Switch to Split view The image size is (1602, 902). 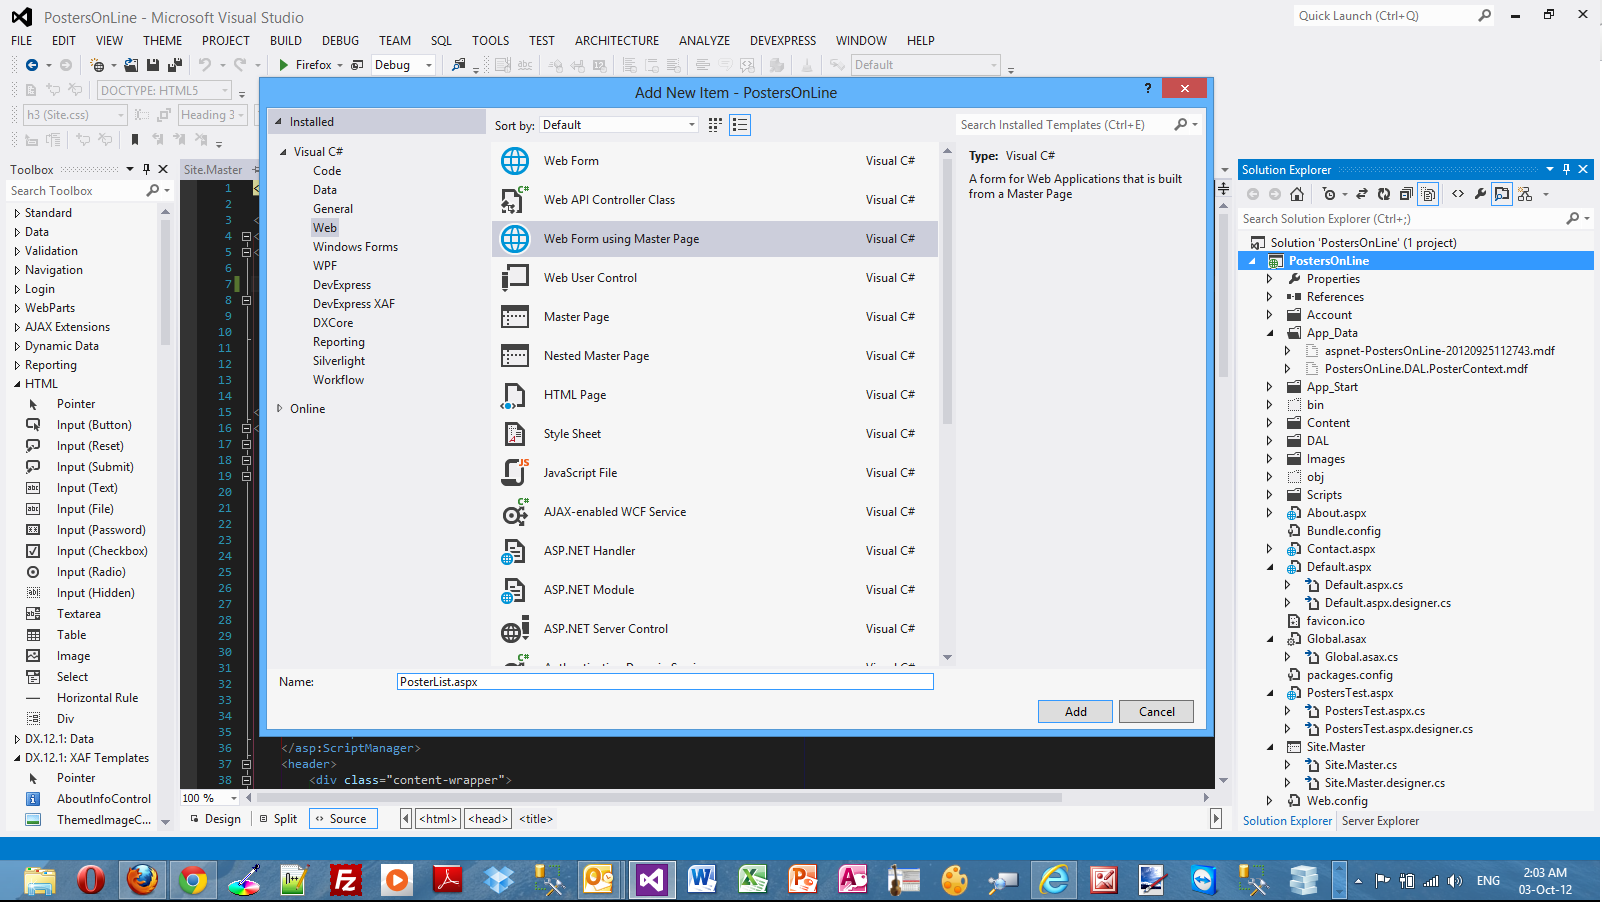pyautogui.click(x=278, y=819)
